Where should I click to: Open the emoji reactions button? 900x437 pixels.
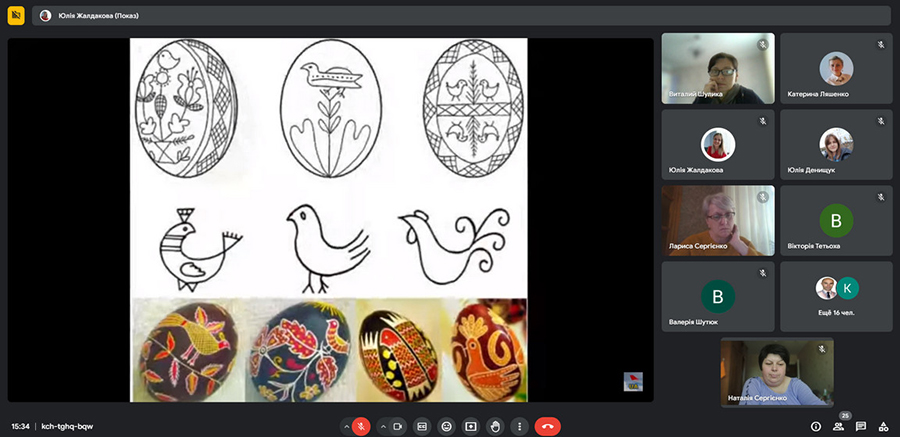point(447,427)
